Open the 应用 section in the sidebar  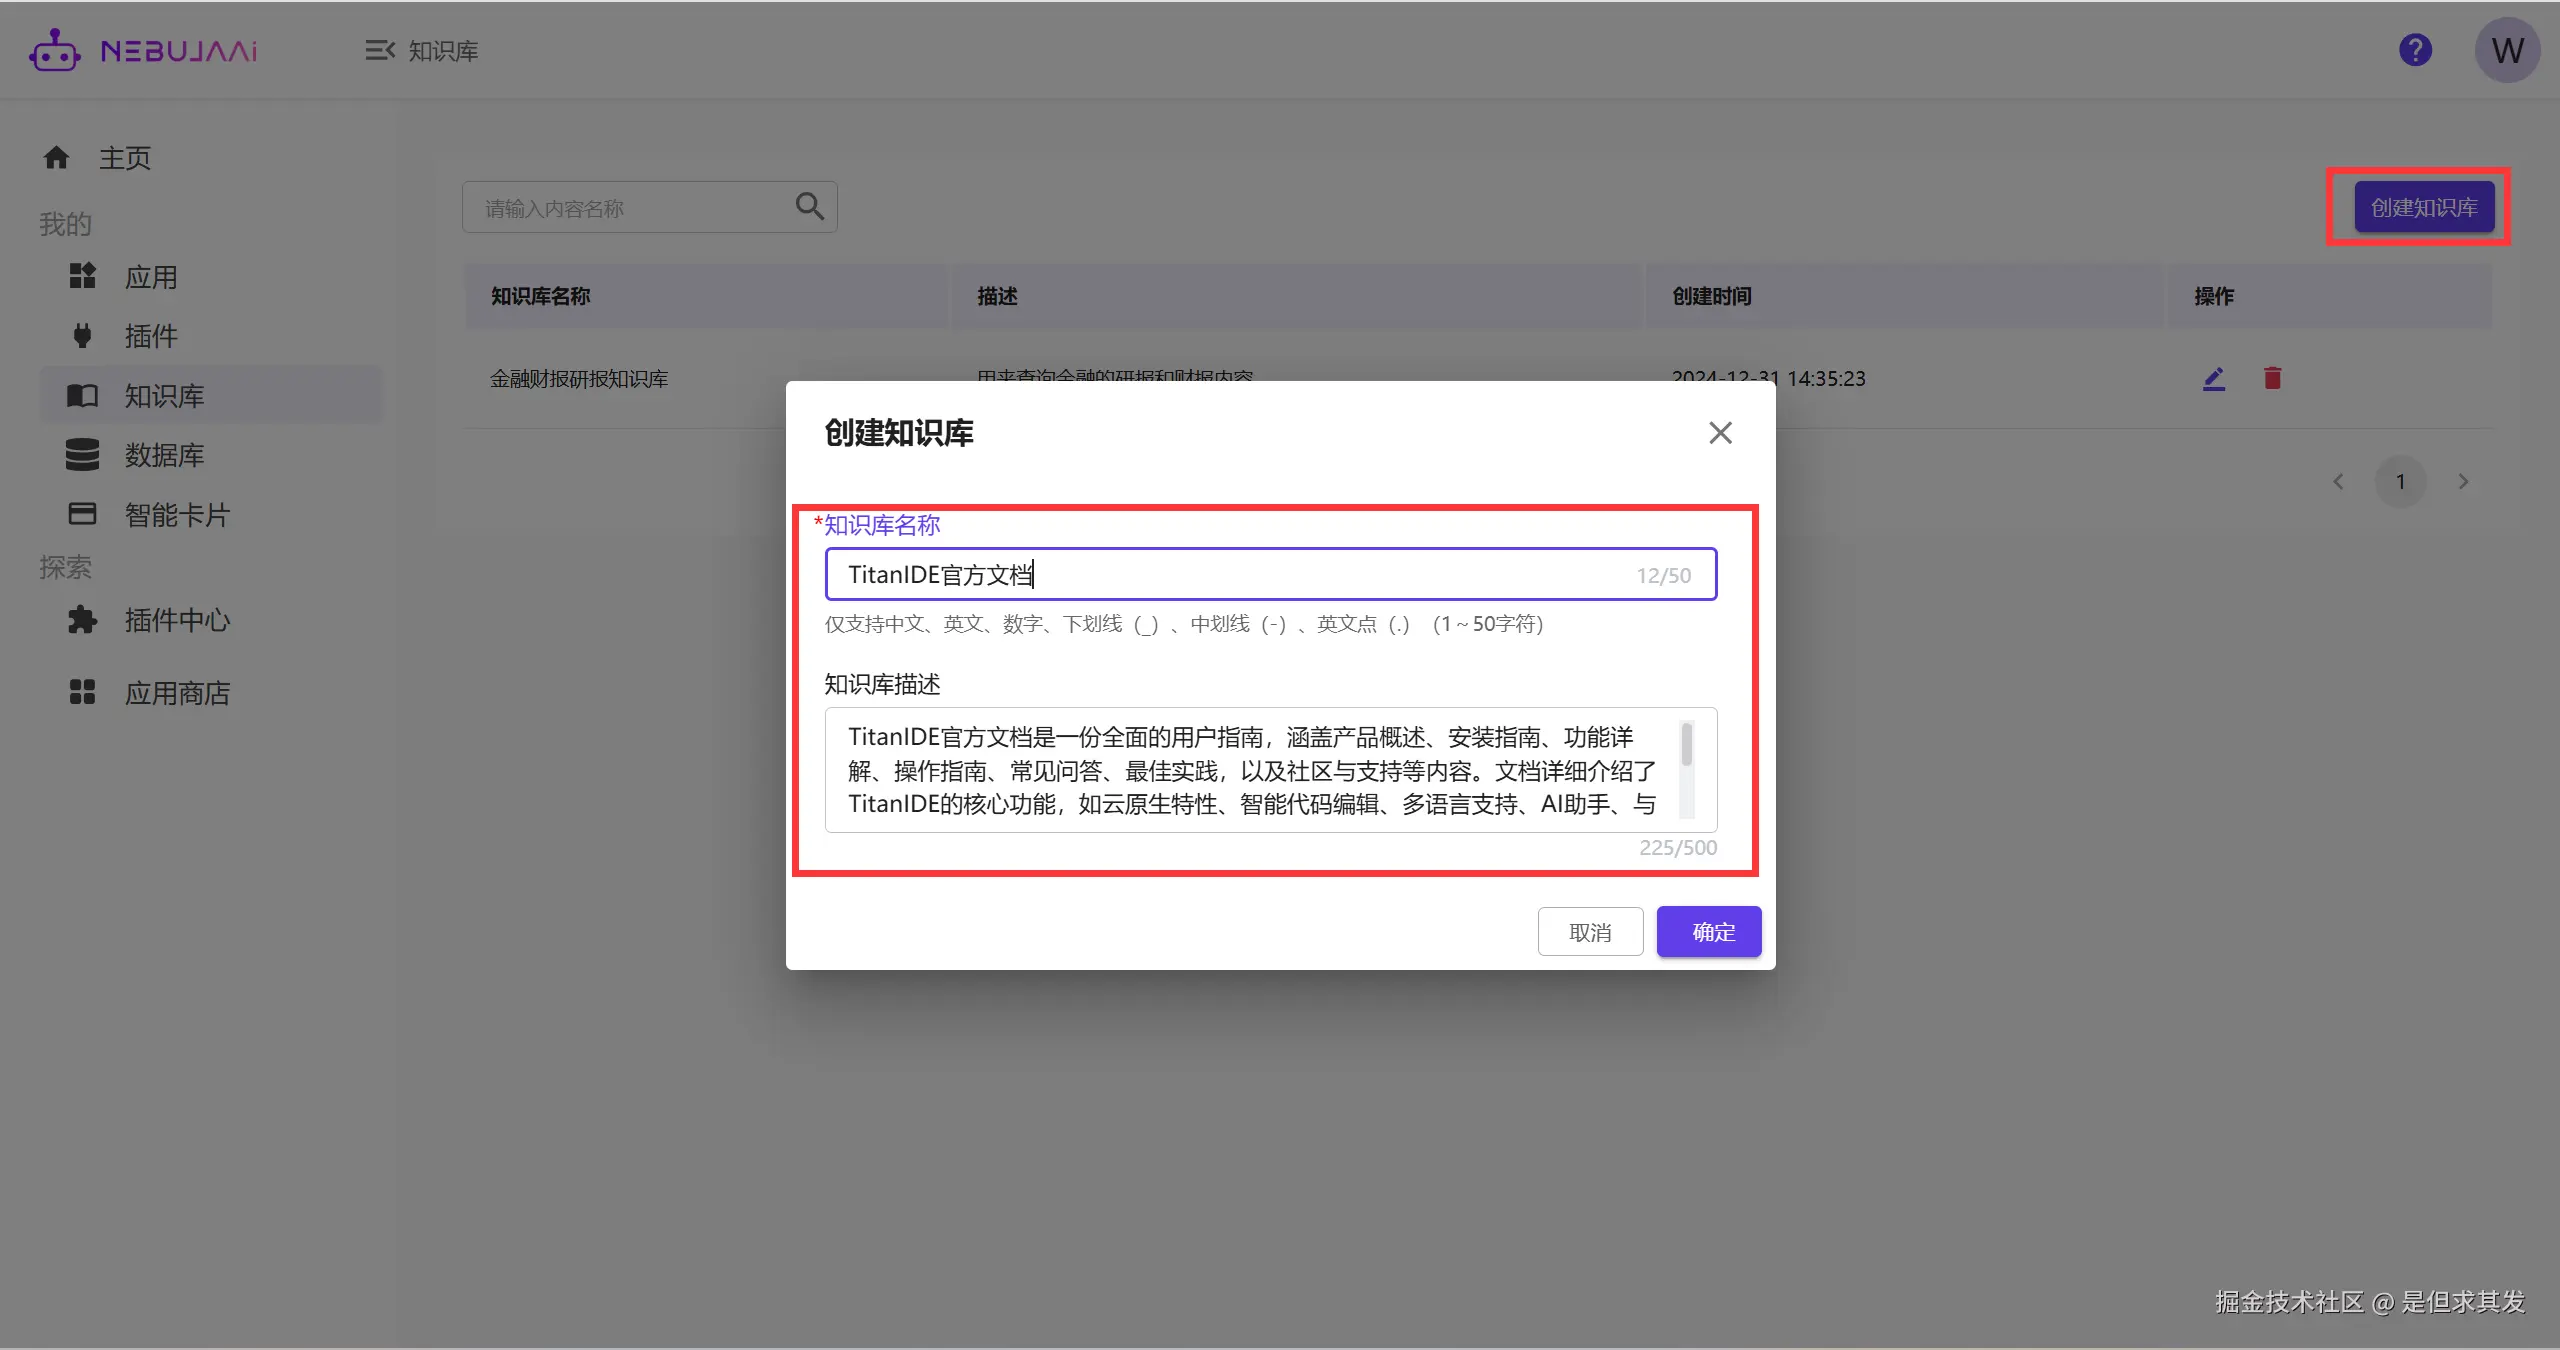point(153,276)
